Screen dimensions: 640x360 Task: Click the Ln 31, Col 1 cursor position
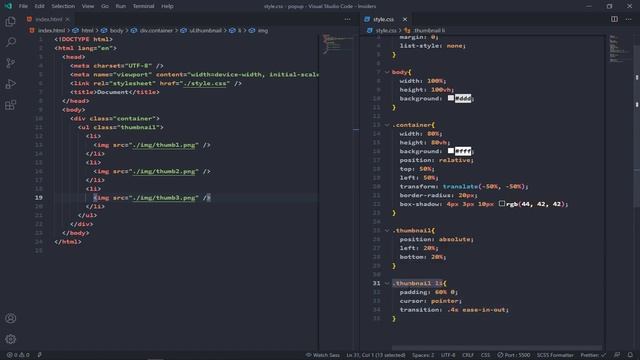pyautogui.click(x=376, y=355)
